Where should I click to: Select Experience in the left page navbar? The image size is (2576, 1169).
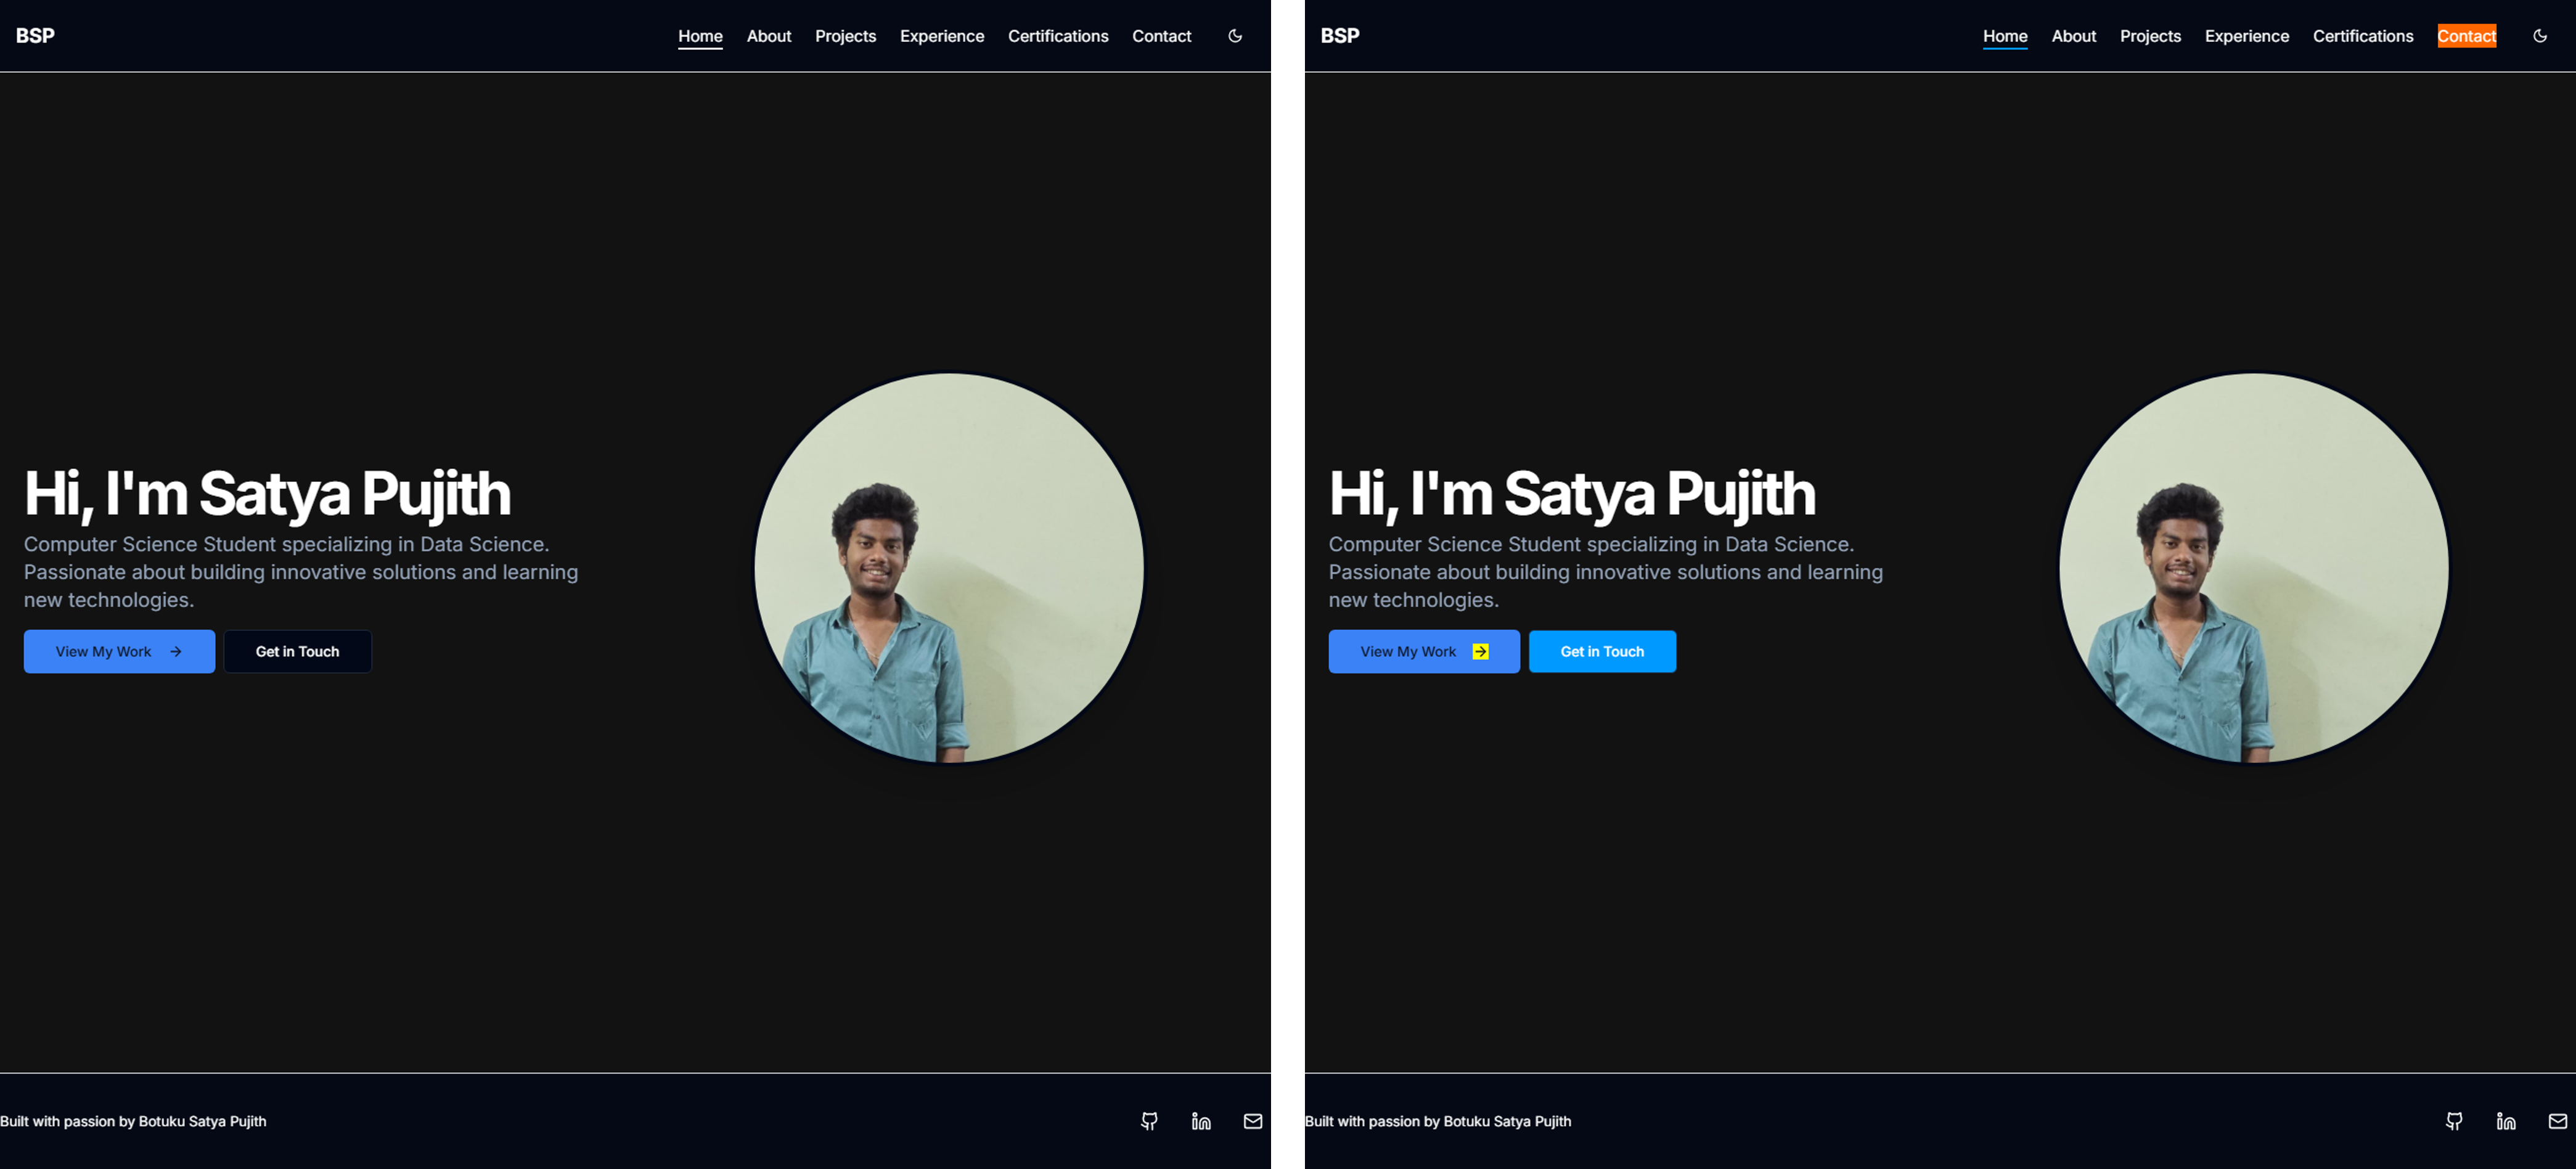pyautogui.click(x=941, y=36)
